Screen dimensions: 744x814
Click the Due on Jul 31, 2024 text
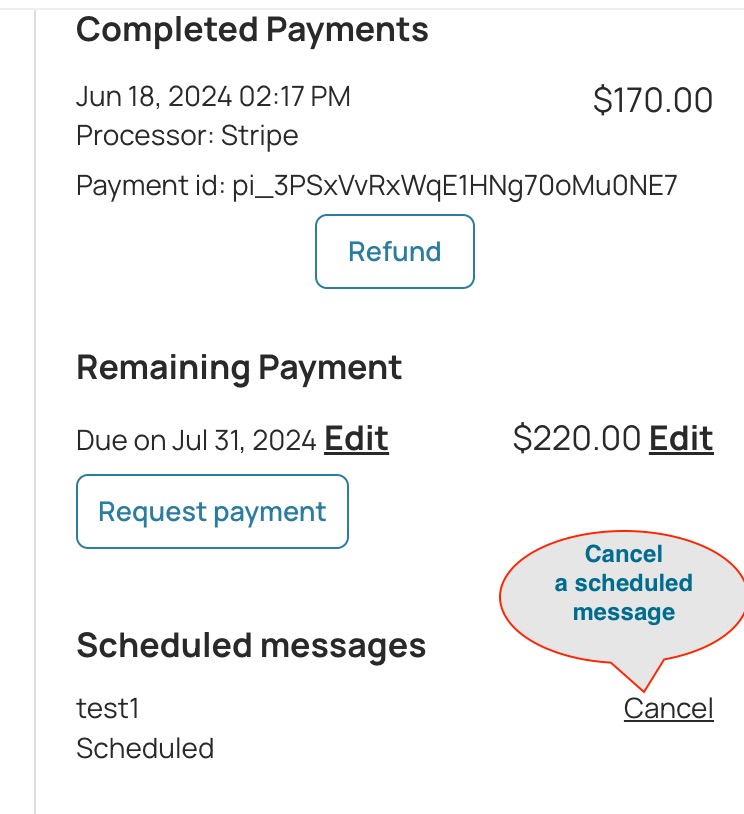tap(196, 440)
